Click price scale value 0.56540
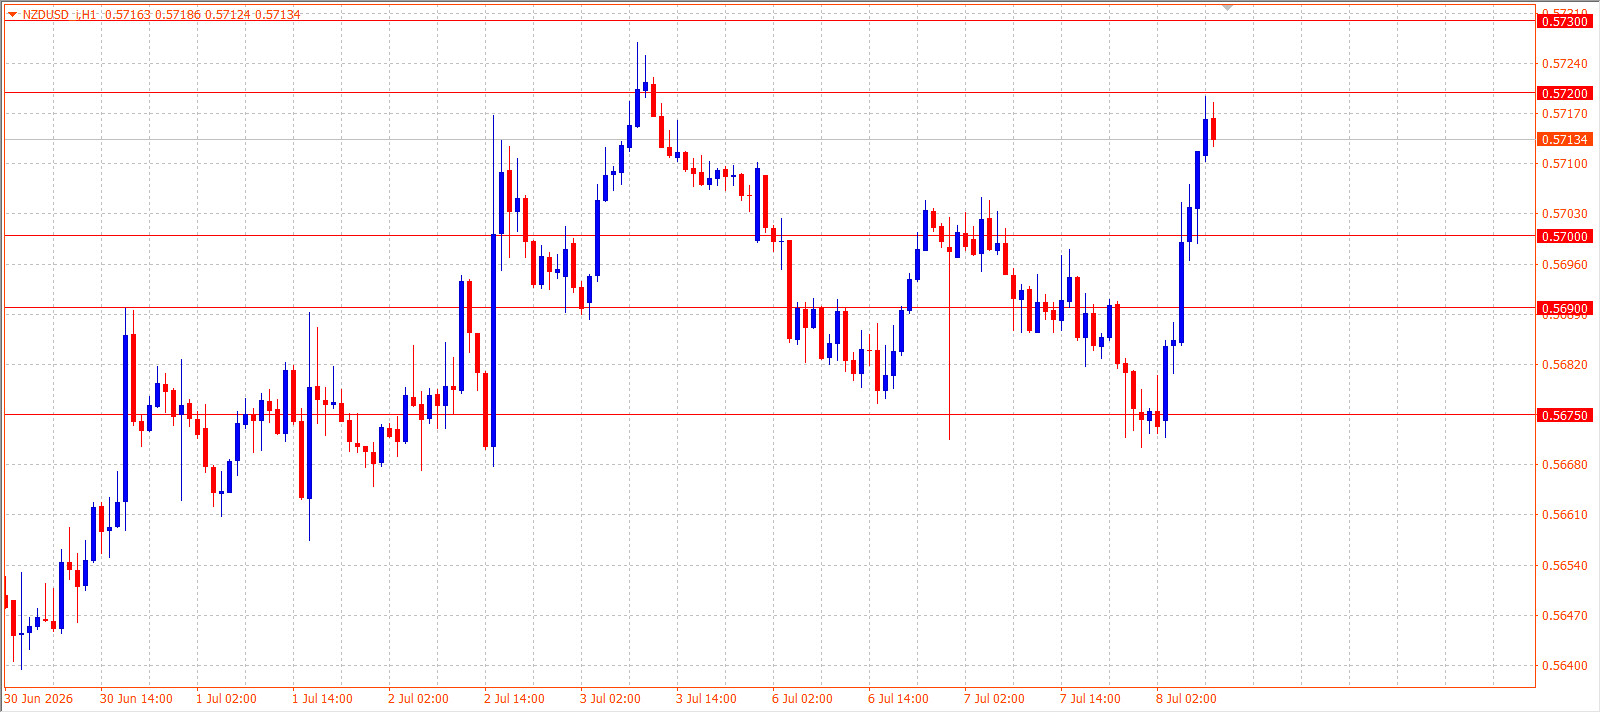The image size is (1601, 713). coord(1565,566)
